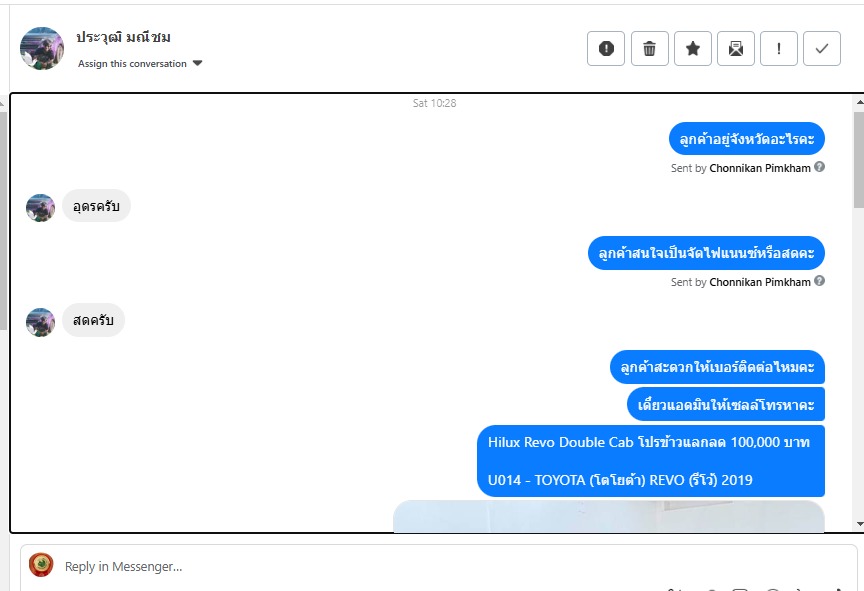Open customer name ประวุฒิ มณีชม in header
Viewport: 864px width, 591px height.
pyautogui.click(x=123, y=37)
